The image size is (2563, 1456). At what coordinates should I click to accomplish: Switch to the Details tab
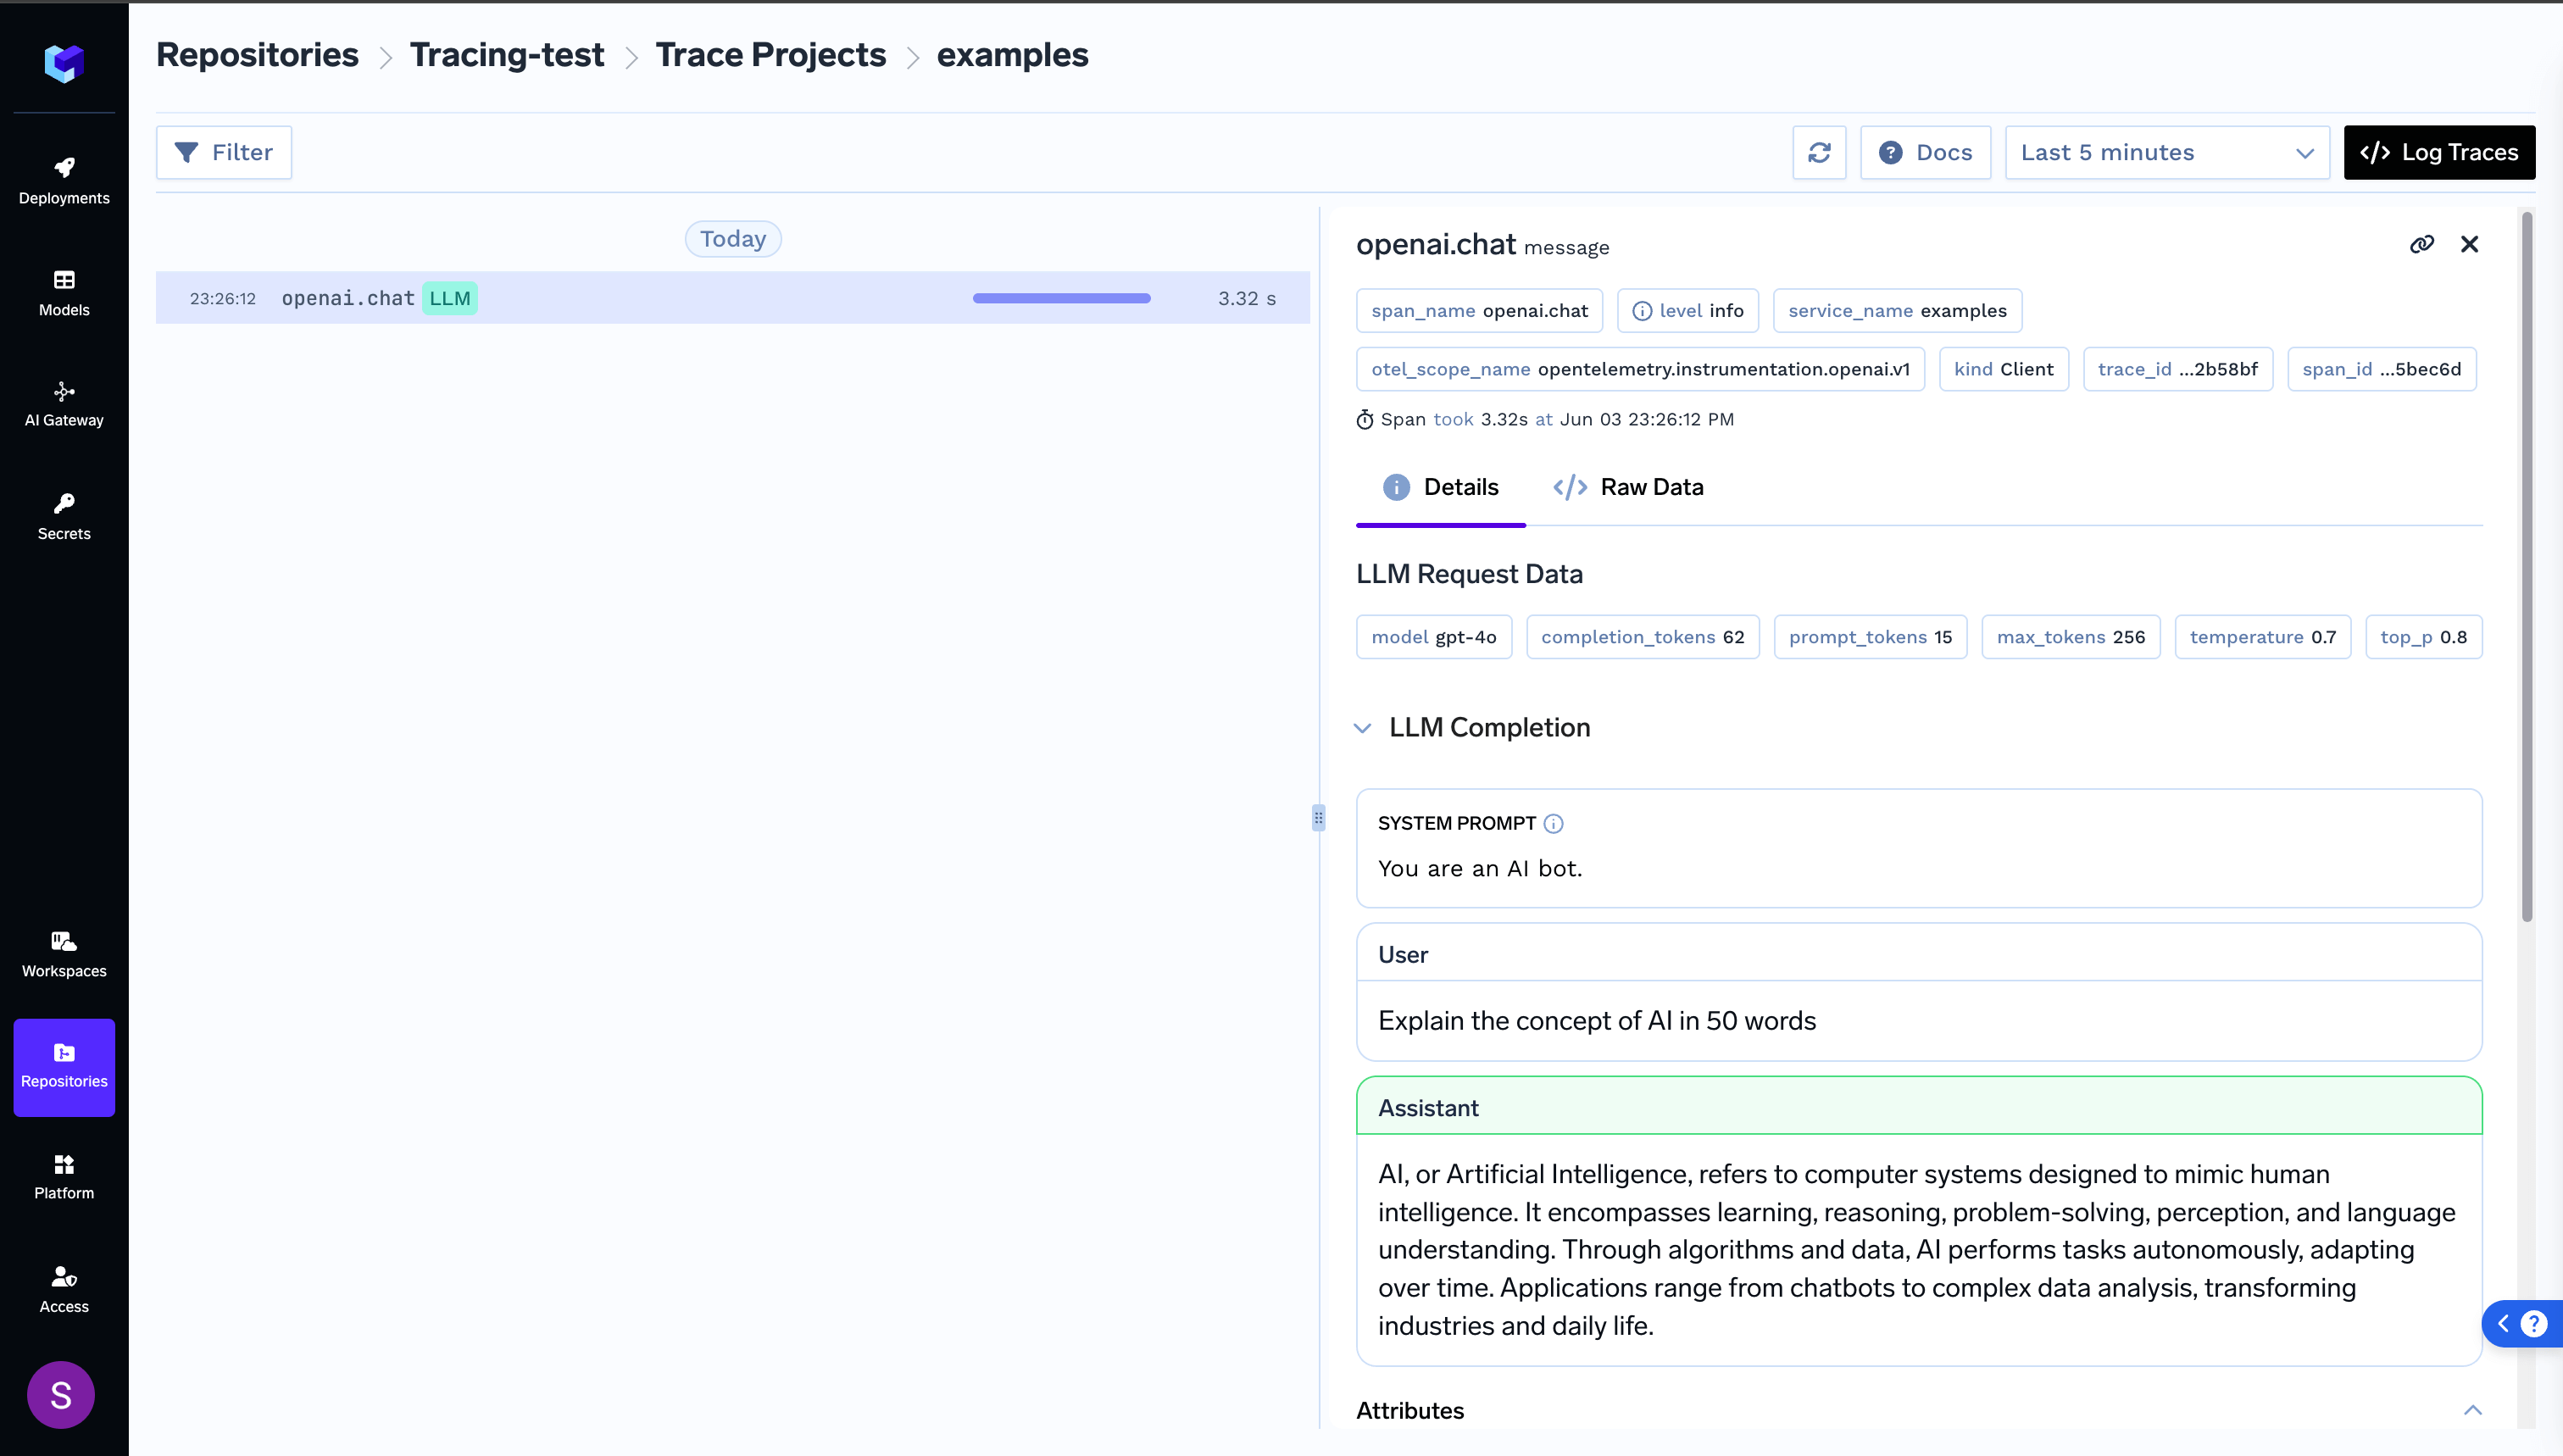pos(1440,487)
